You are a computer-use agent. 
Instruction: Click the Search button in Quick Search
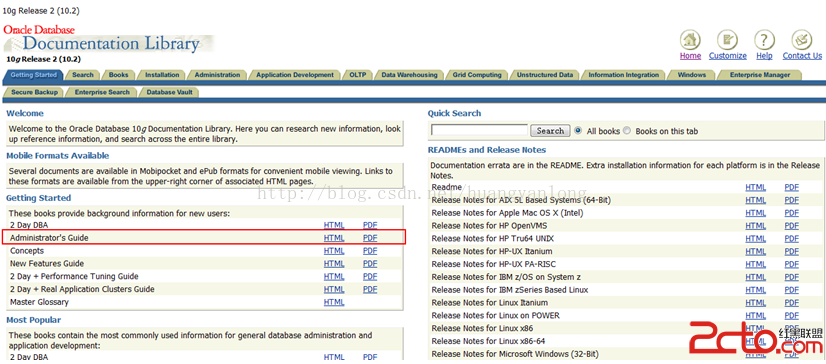coord(550,131)
